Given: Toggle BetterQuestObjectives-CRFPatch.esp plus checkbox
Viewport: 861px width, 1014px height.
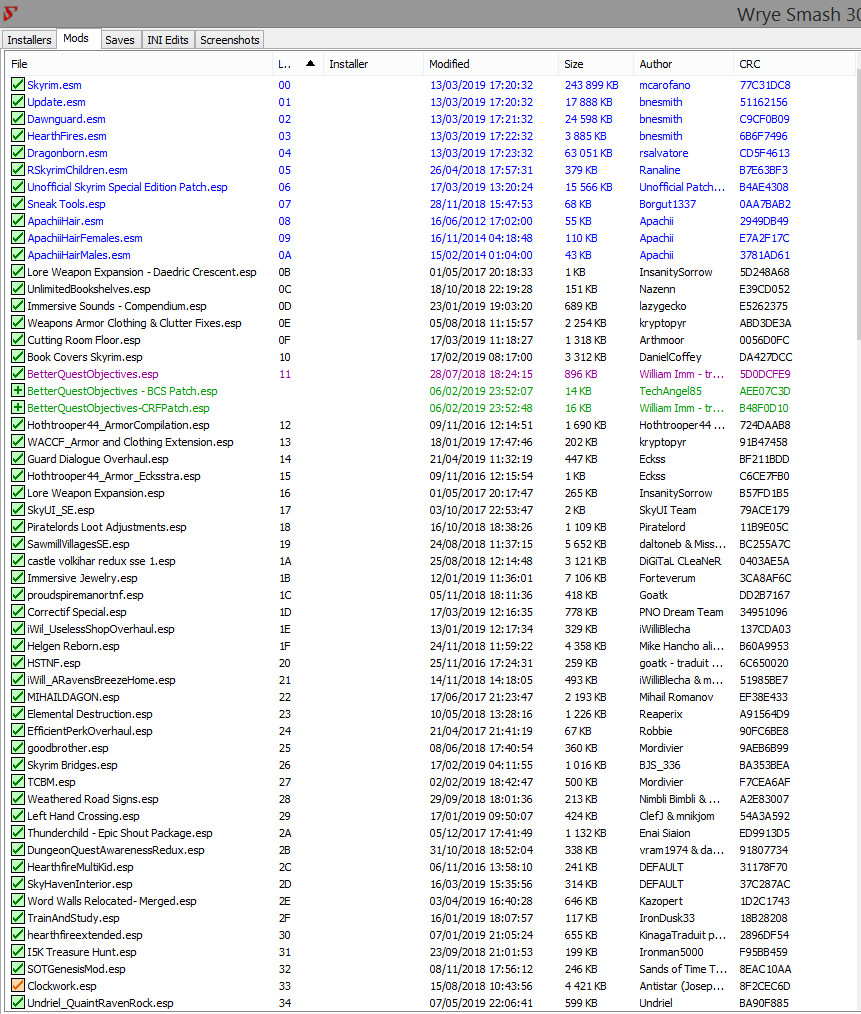Looking at the screenshot, I should (17, 408).
